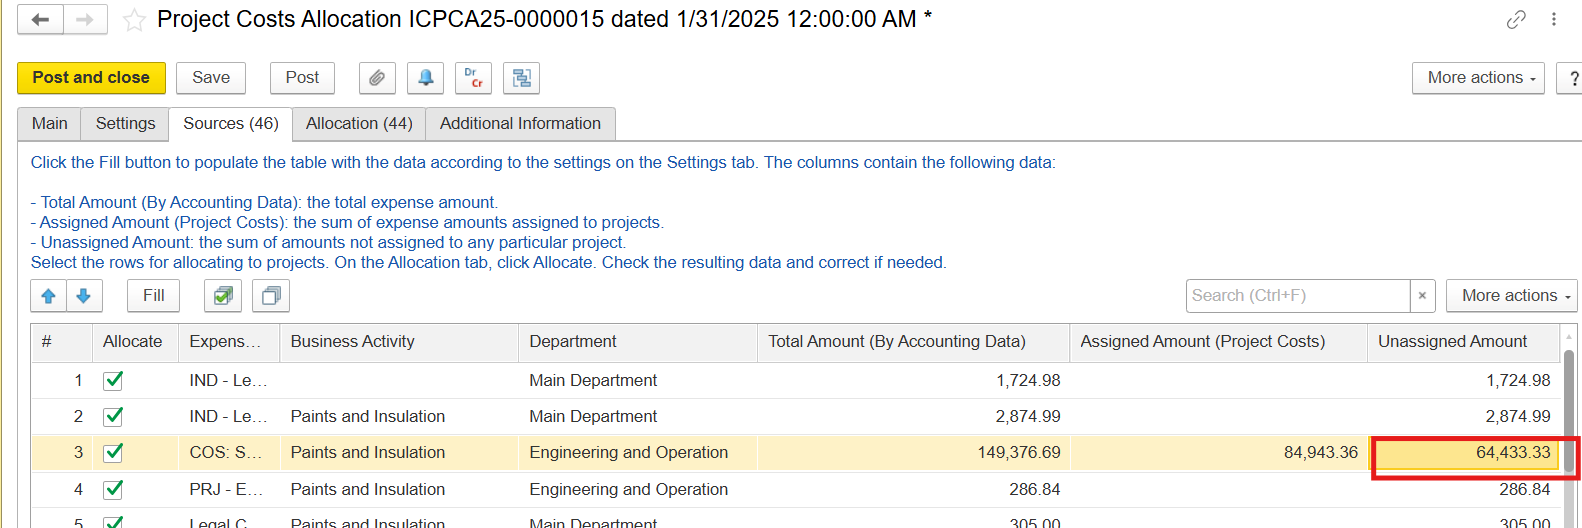Copy the document link via chain icon
Image resolution: width=1582 pixels, height=528 pixels.
1516,20
